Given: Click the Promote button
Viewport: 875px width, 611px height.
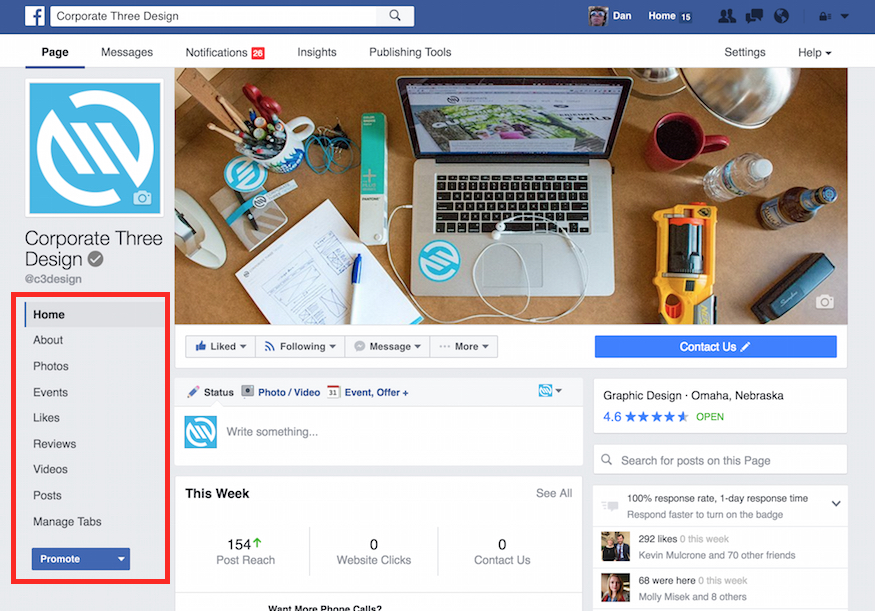Looking at the screenshot, I should pos(71,559).
